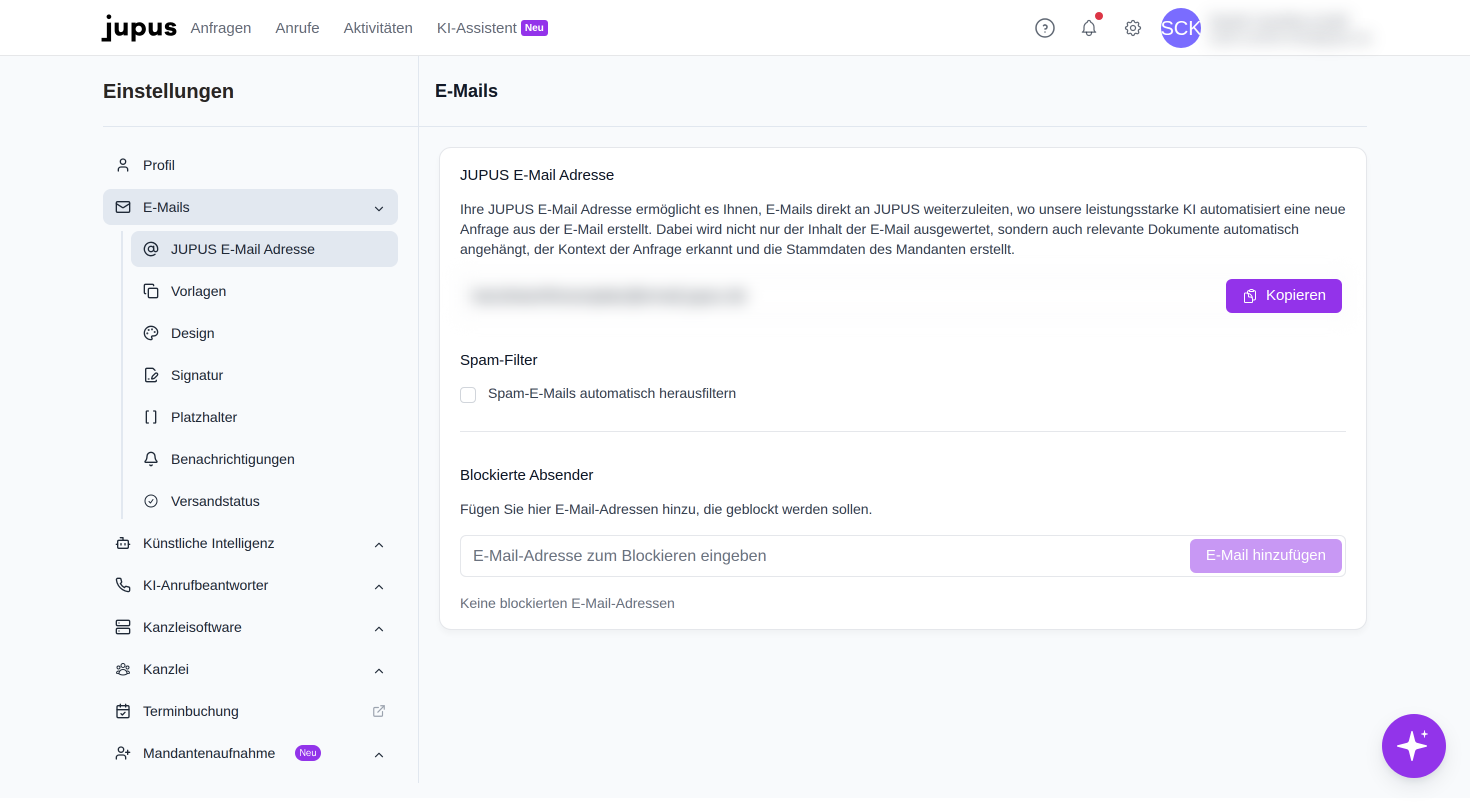Click the blurred JUPUS email address text
Viewport: 1470px width, 802px height.
click(608, 296)
